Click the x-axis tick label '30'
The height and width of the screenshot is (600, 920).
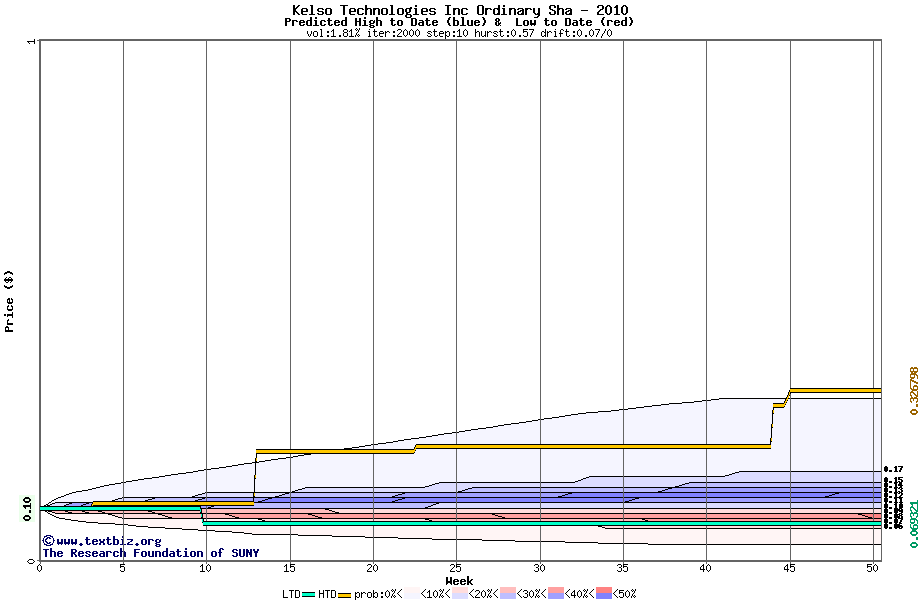(x=539, y=568)
